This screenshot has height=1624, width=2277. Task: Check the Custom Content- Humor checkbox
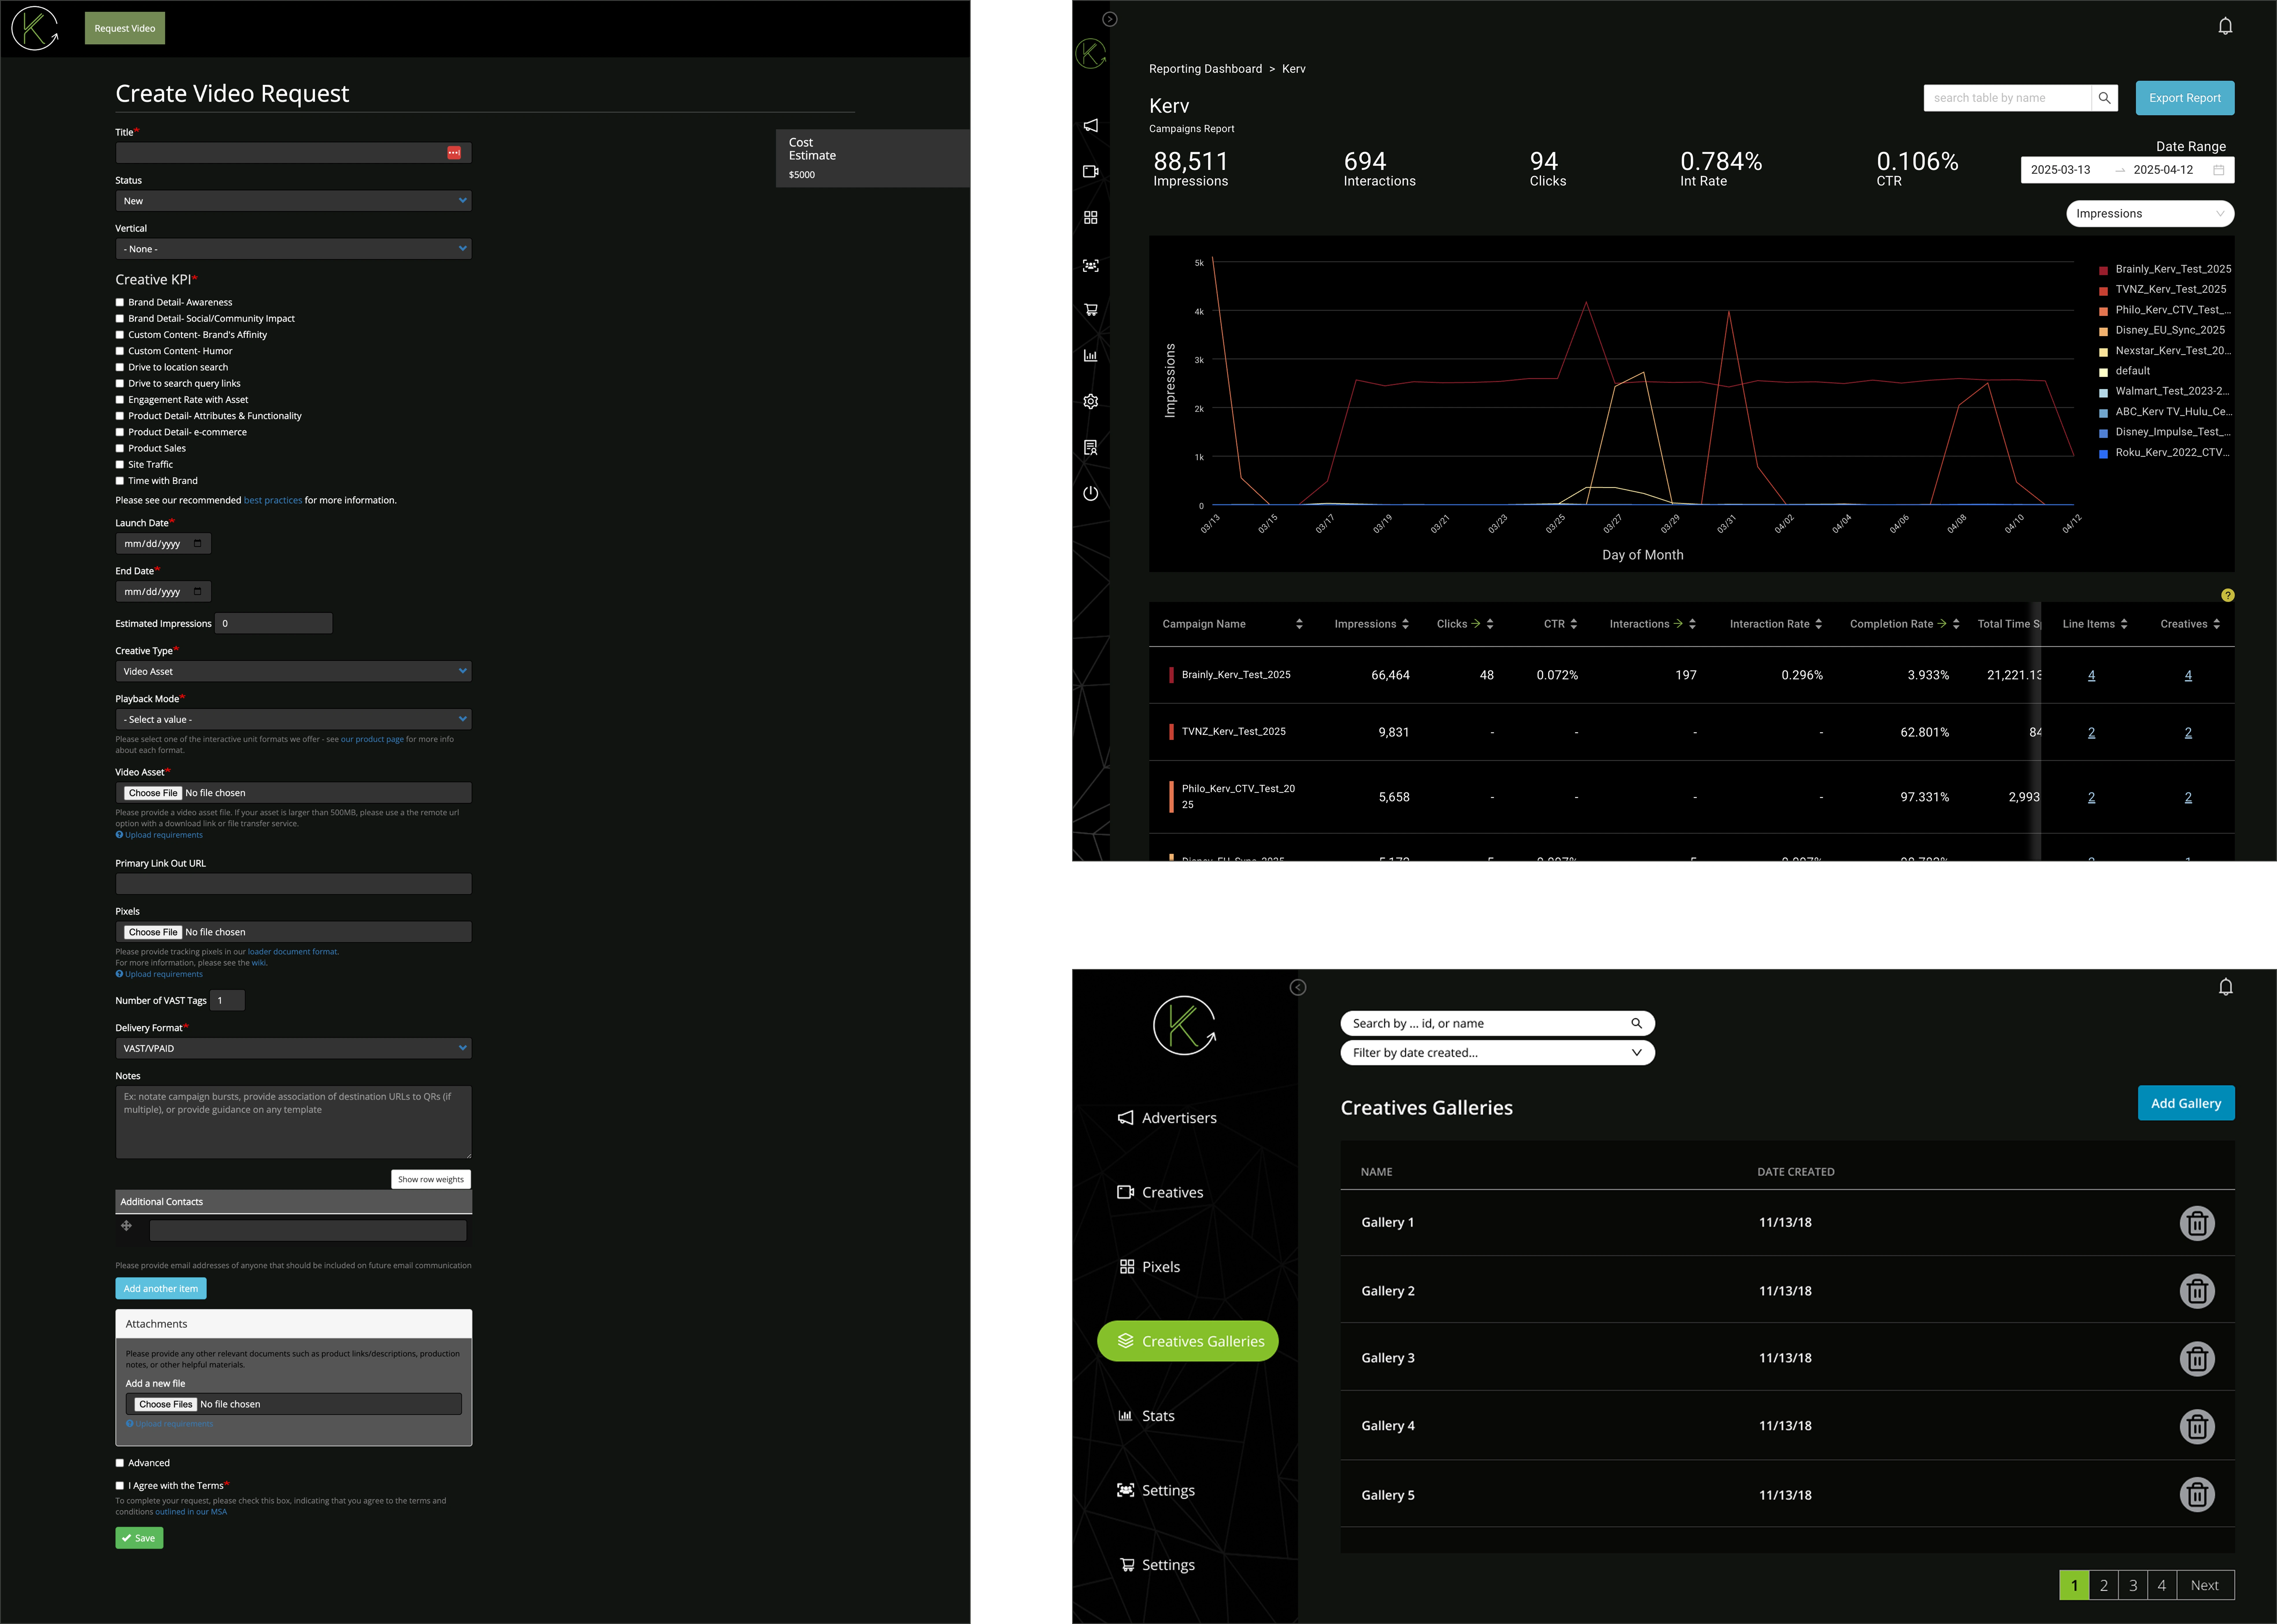point(120,351)
